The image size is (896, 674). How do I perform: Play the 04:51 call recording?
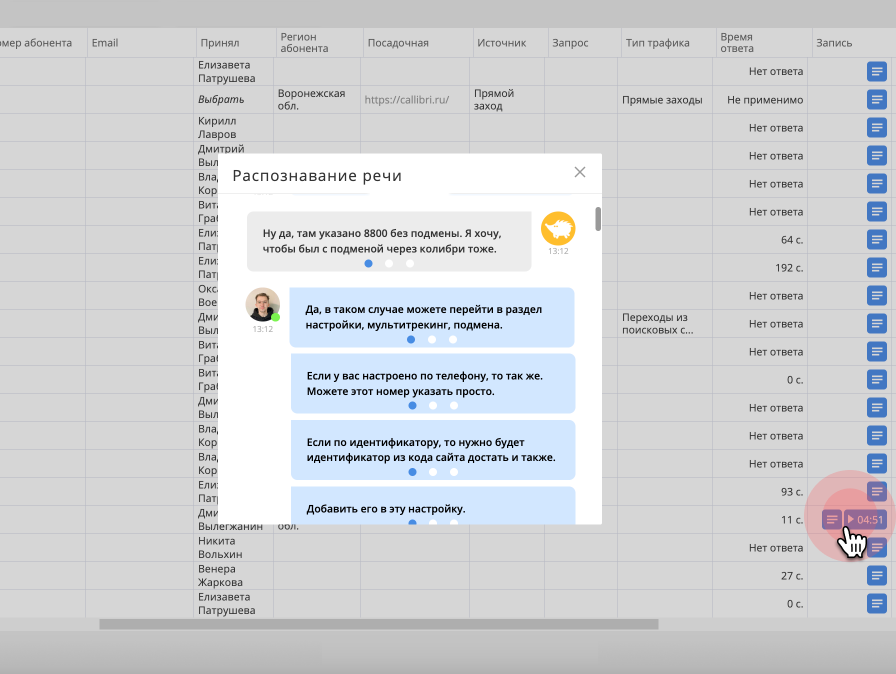click(865, 519)
